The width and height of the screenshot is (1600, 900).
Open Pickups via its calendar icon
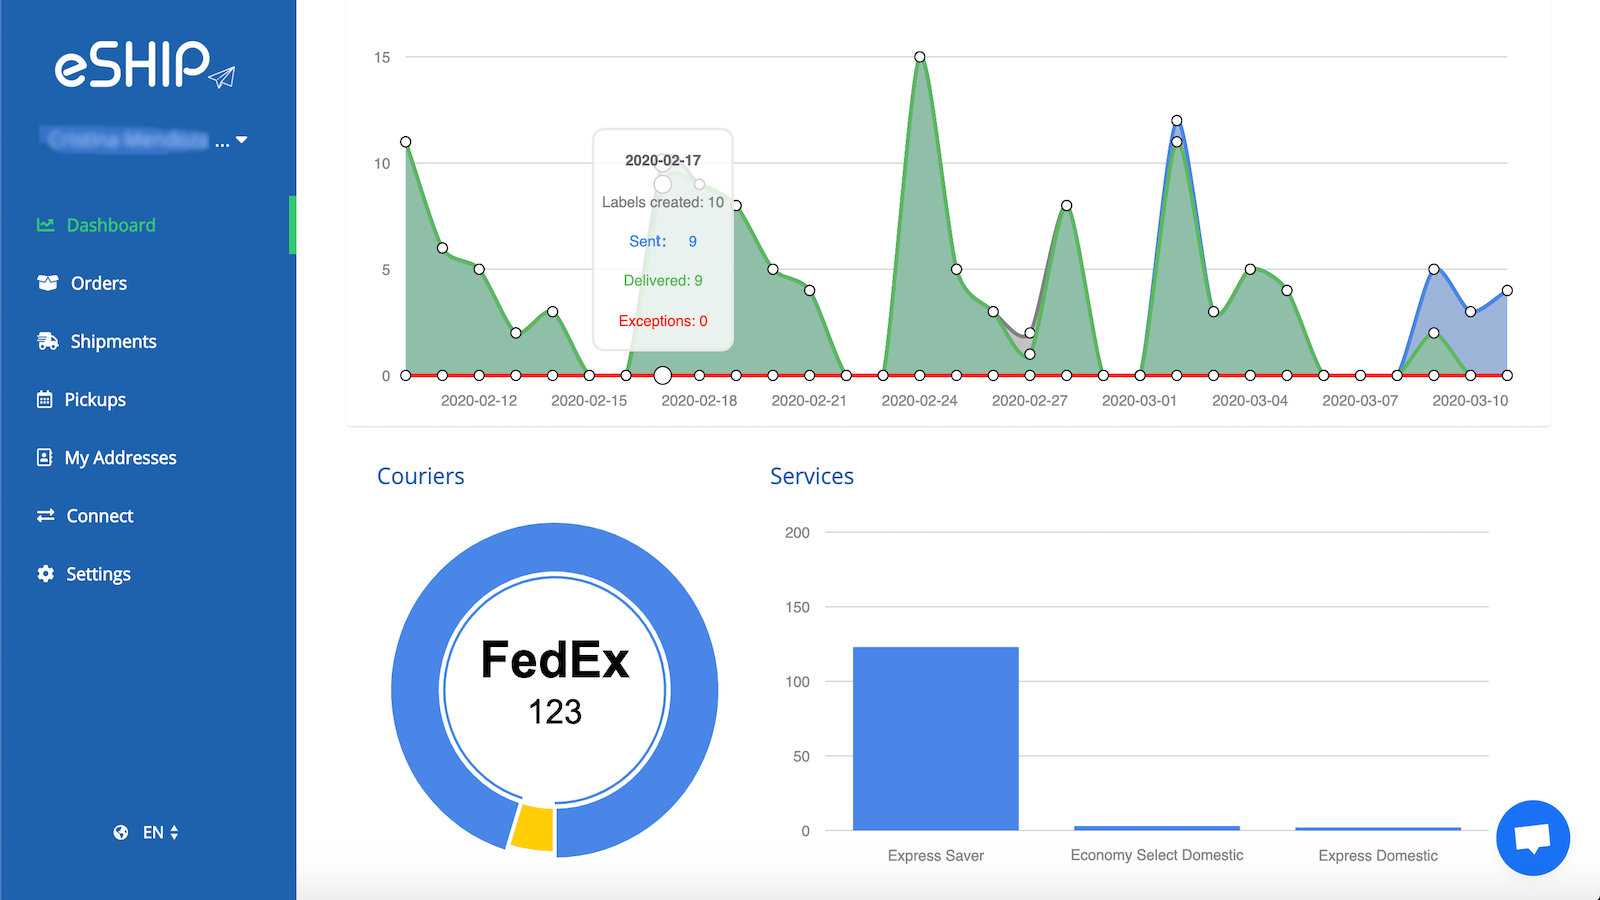pyautogui.click(x=45, y=399)
